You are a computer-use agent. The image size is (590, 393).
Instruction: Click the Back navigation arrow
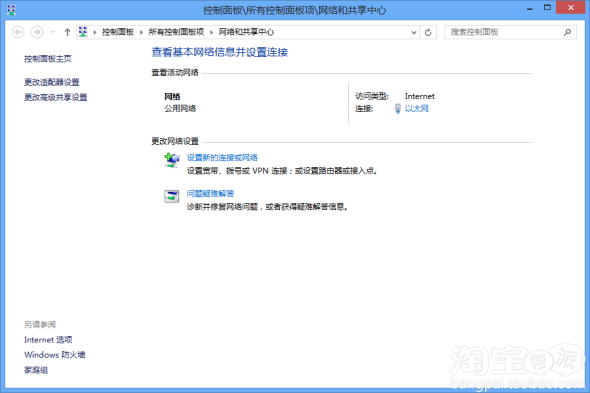pos(18,32)
